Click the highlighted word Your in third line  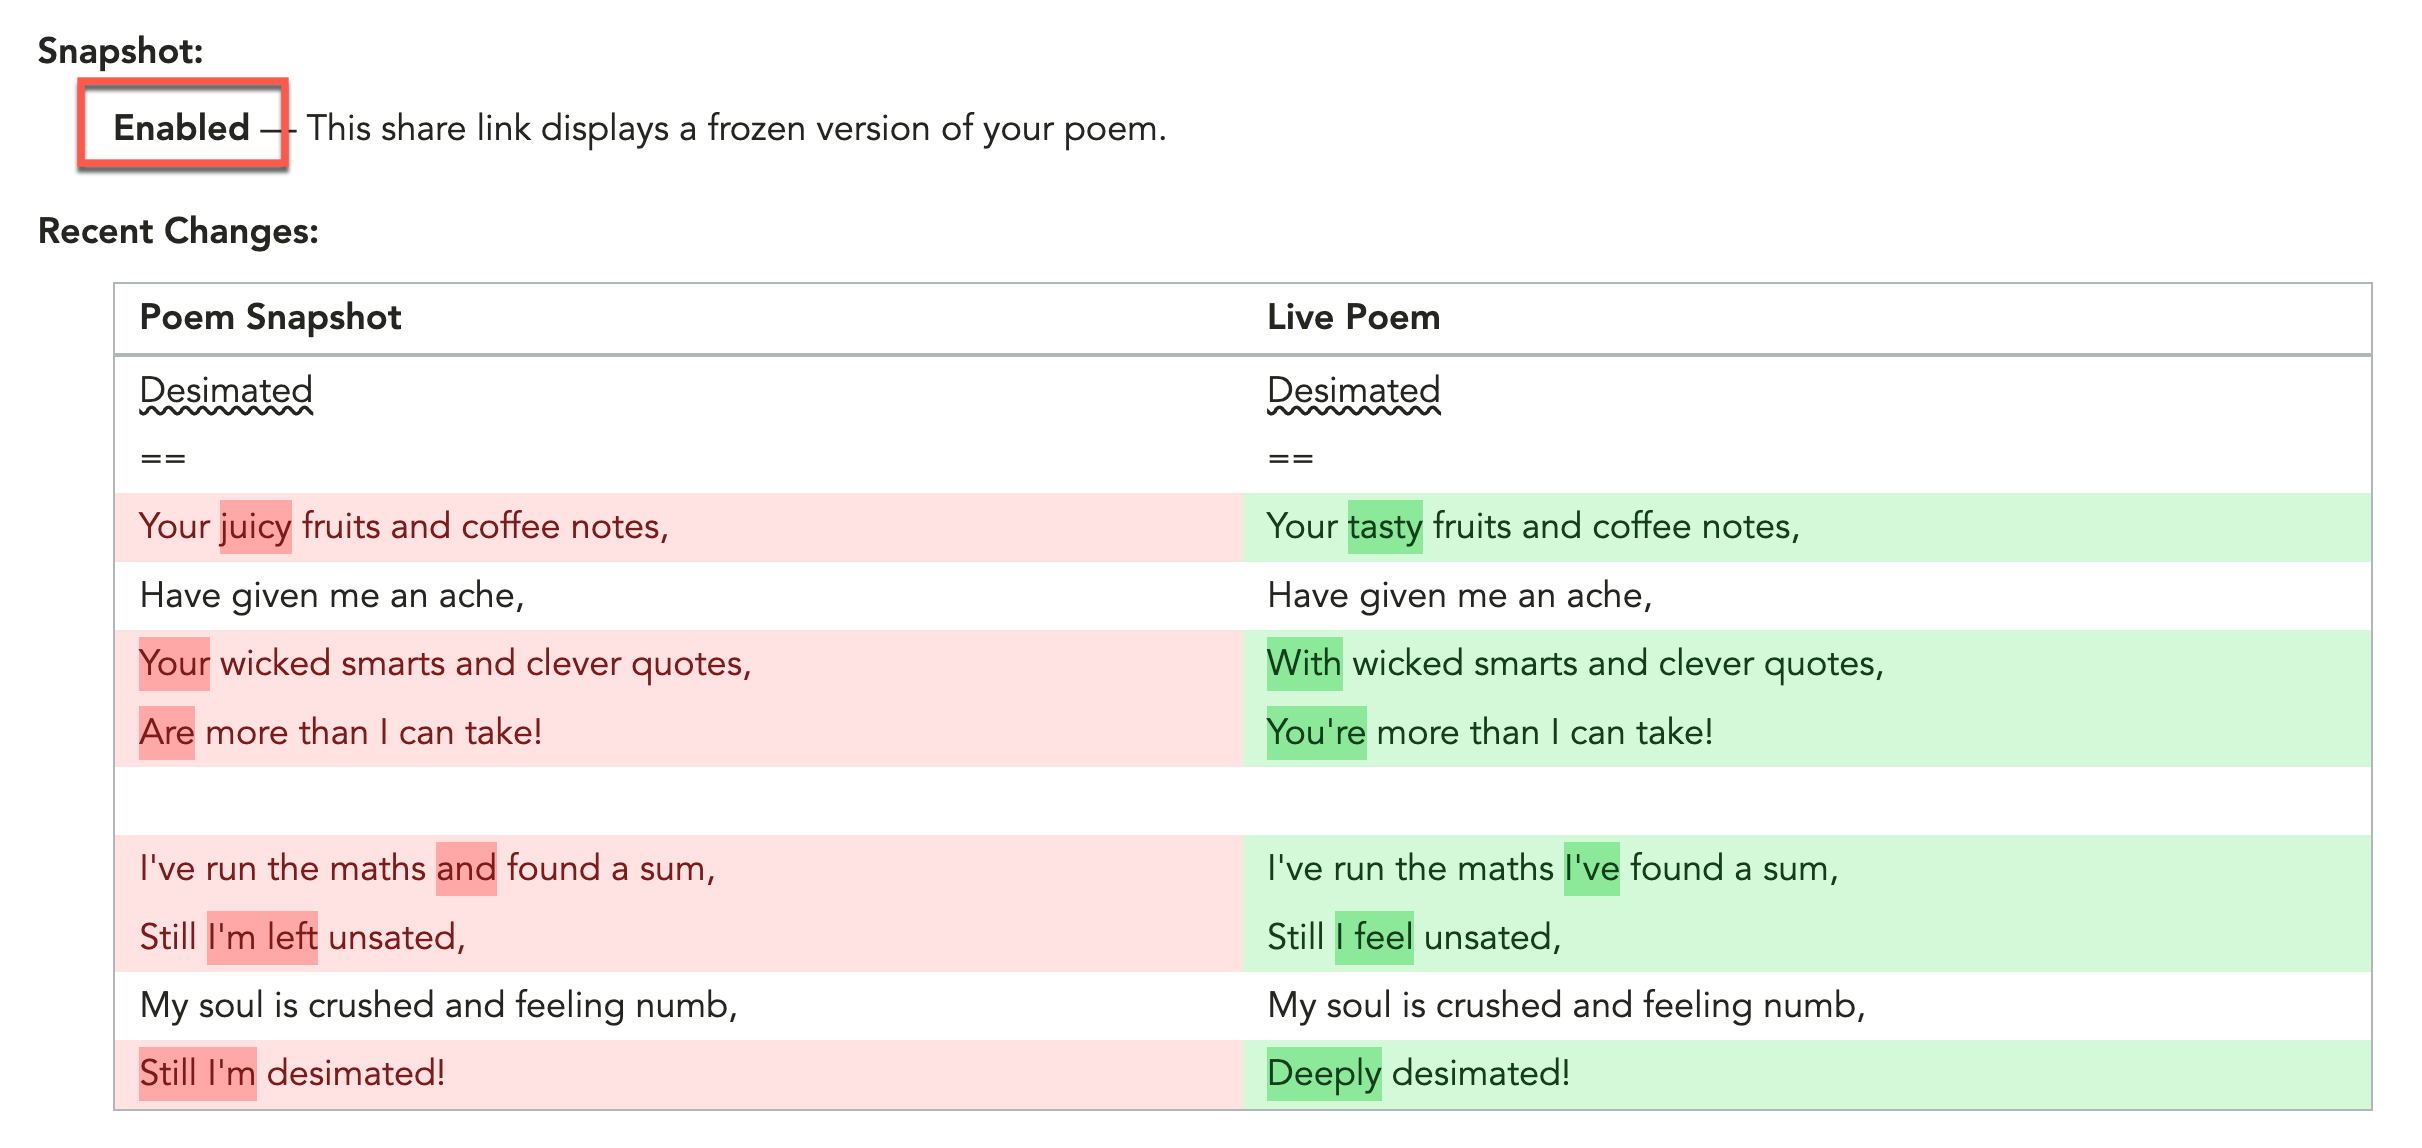tap(172, 663)
